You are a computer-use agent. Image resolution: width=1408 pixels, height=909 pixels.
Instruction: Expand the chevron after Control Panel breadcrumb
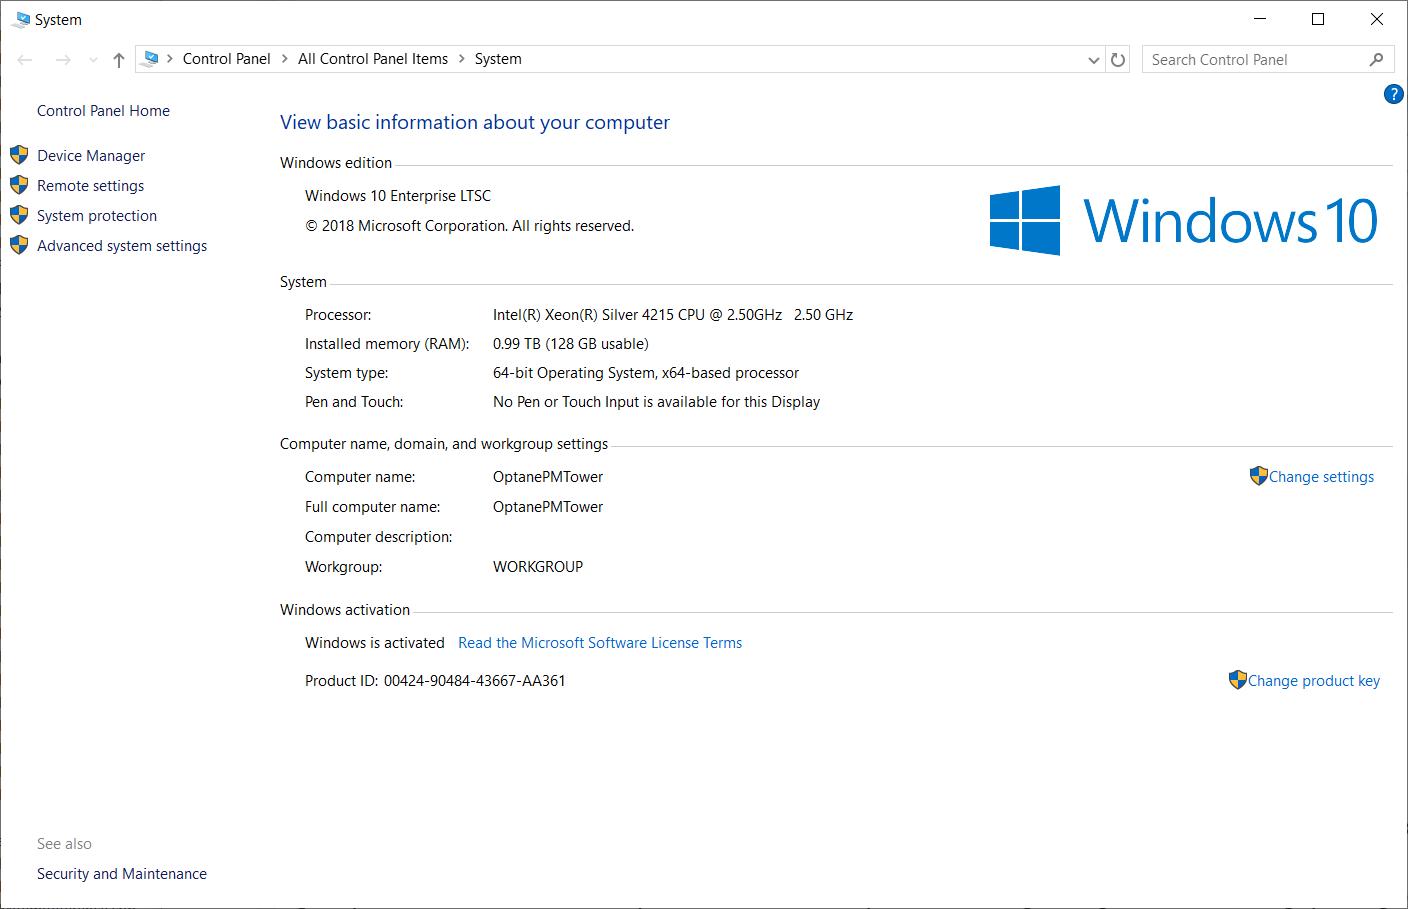(x=285, y=59)
